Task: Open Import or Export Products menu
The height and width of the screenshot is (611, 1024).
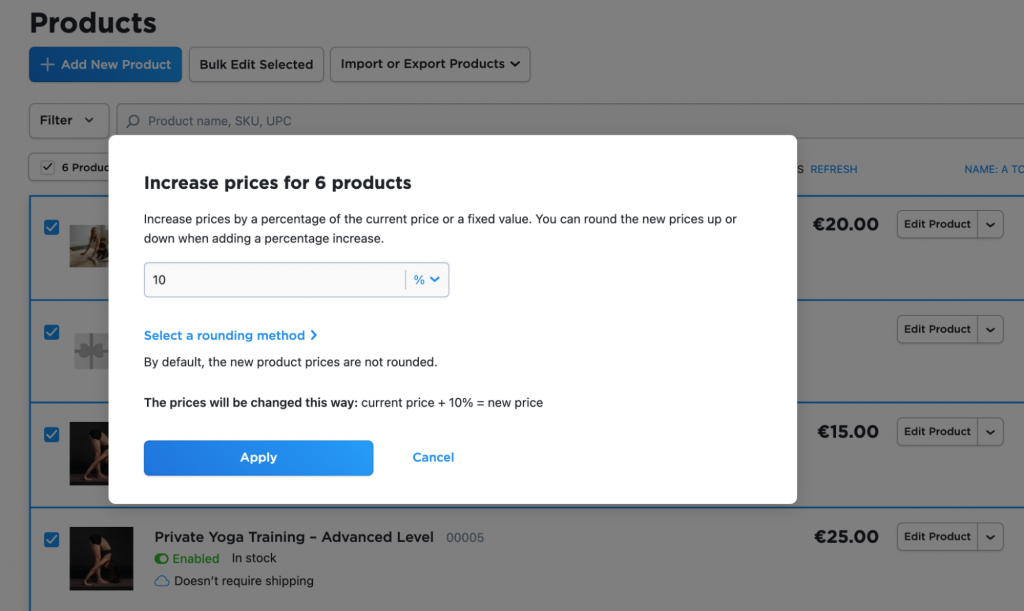Action: coord(430,64)
